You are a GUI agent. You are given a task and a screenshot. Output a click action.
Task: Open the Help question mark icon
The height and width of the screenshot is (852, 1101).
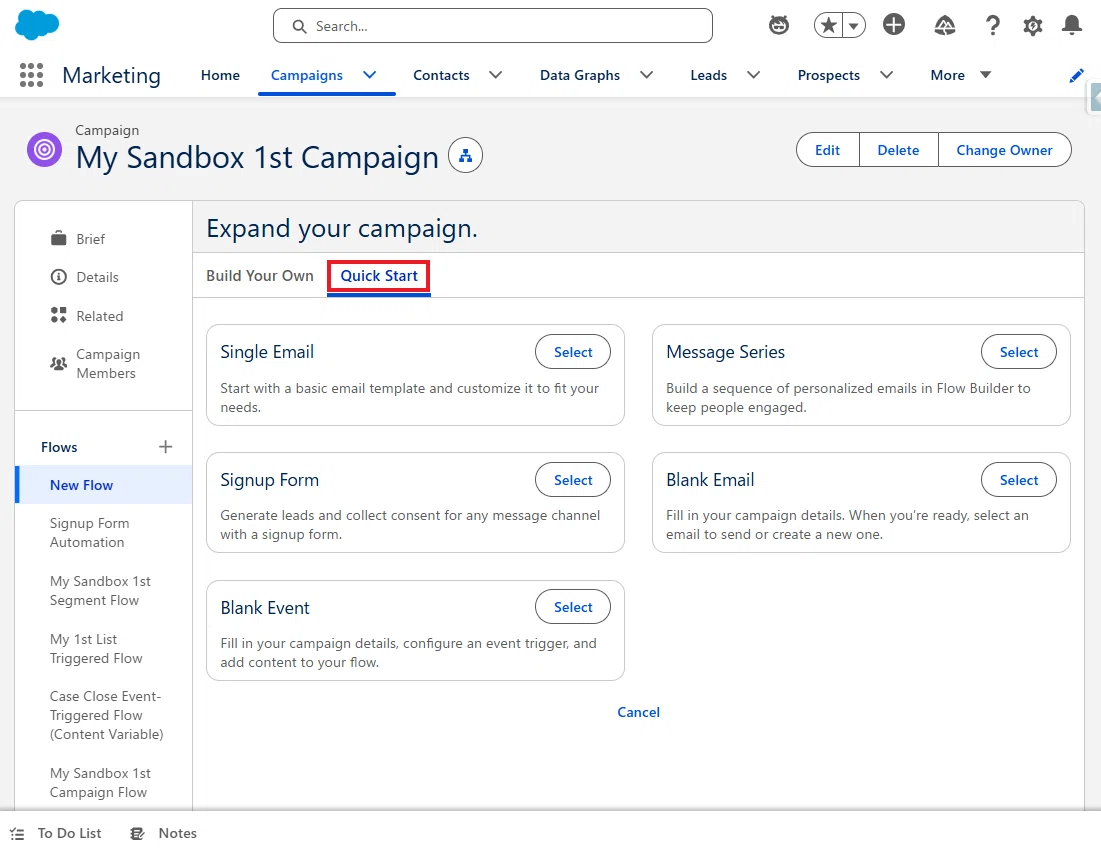pyautogui.click(x=992, y=26)
